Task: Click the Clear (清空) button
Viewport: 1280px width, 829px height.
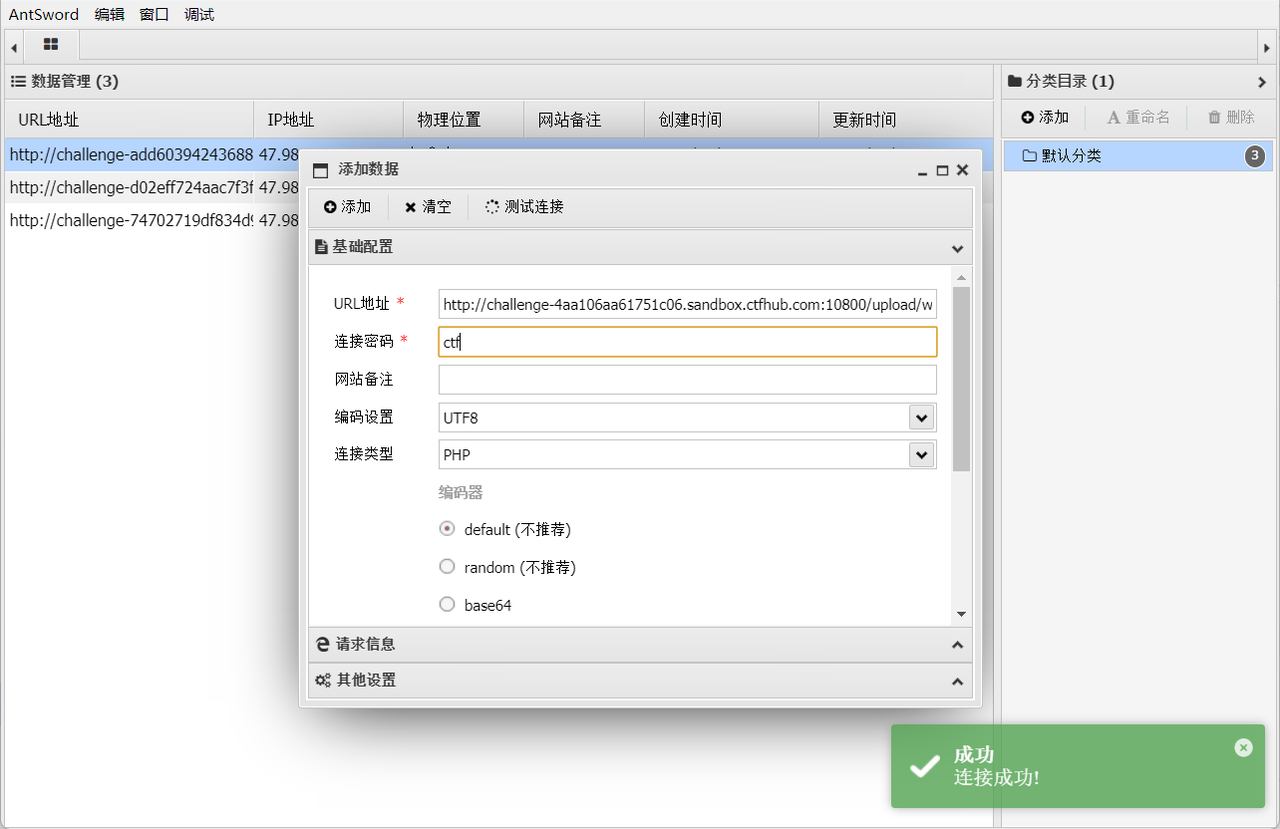Action: click(428, 207)
